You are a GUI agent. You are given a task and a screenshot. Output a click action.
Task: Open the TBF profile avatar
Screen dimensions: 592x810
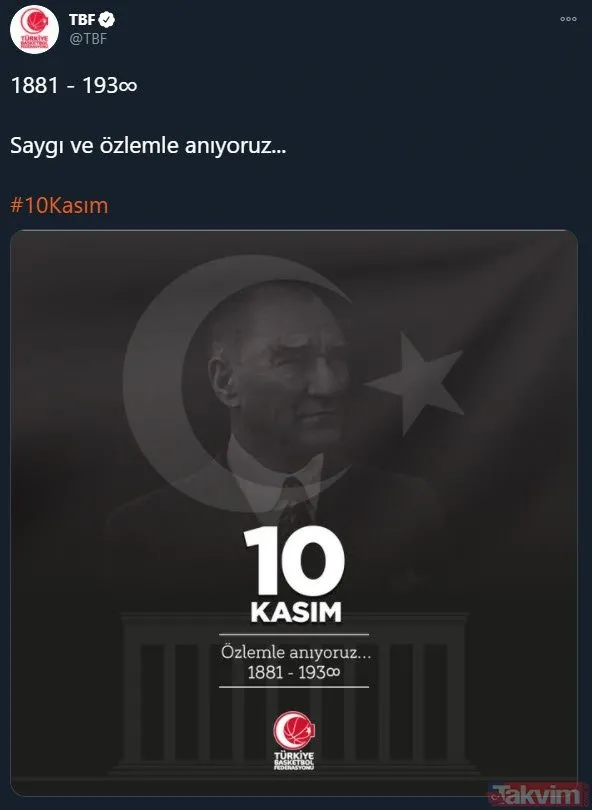click(34, 29)
